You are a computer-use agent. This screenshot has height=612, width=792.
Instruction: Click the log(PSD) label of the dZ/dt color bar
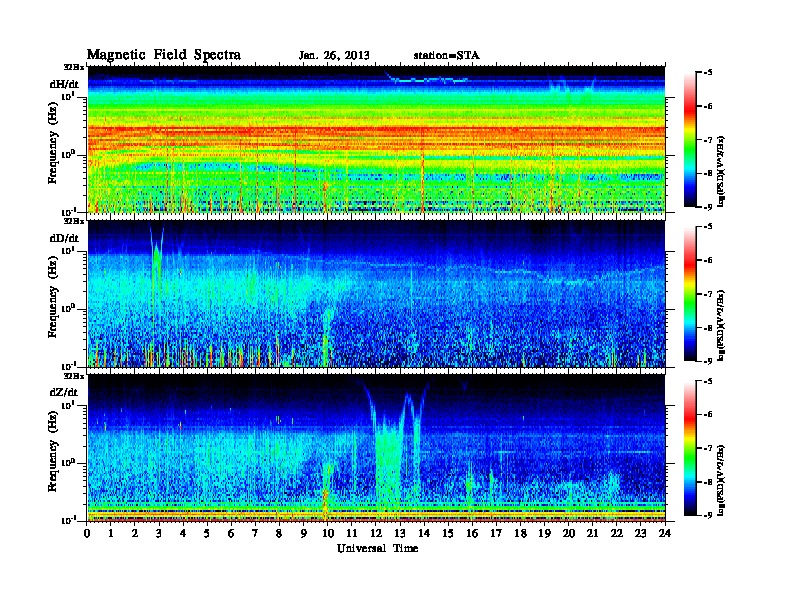722,479
